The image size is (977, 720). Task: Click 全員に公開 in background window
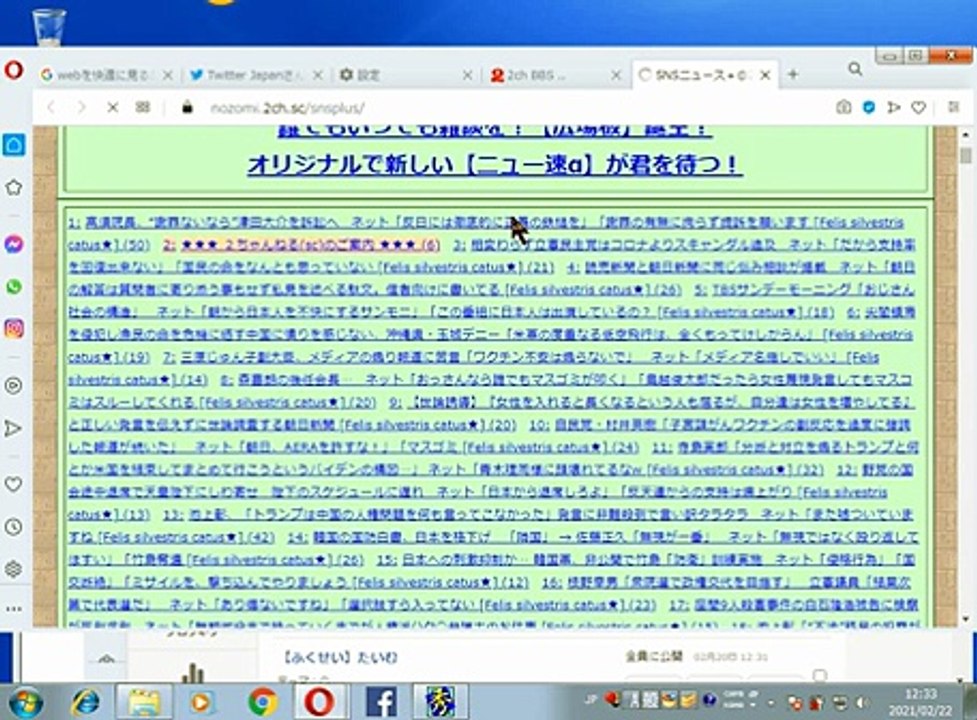click(654, 656)
